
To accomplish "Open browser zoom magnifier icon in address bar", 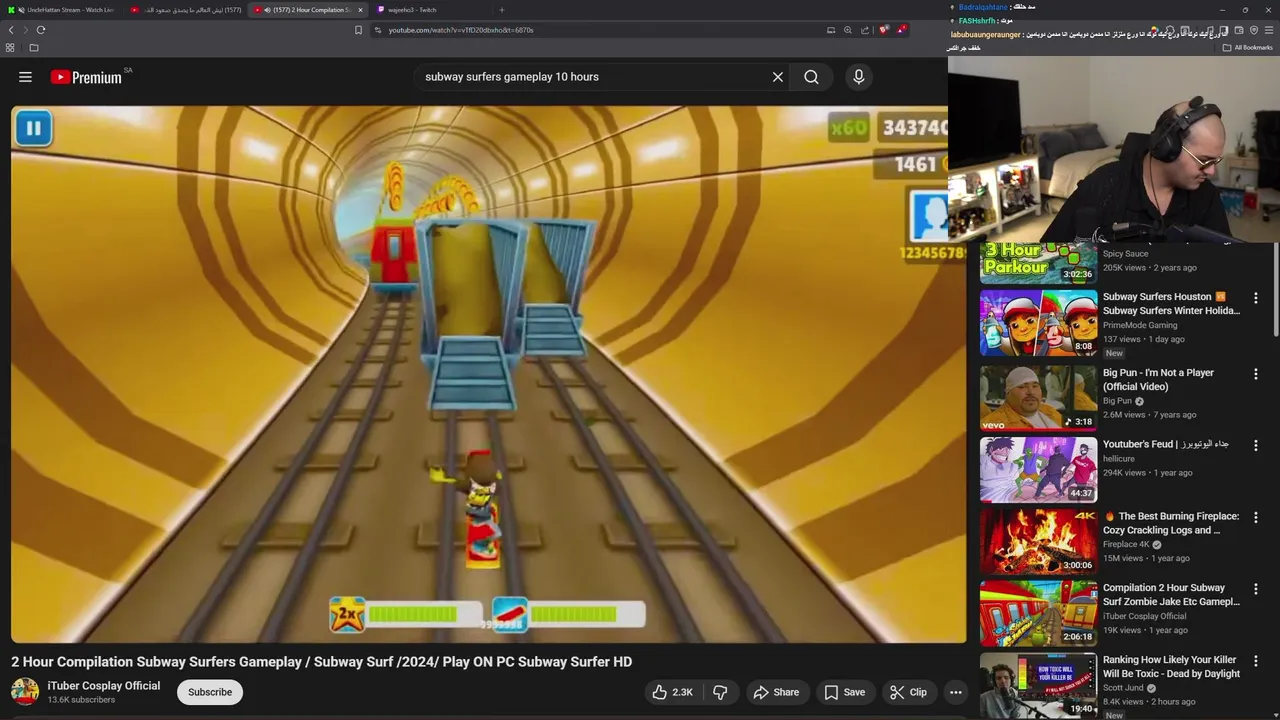I will pyautogui.click(x=847, y=30).
